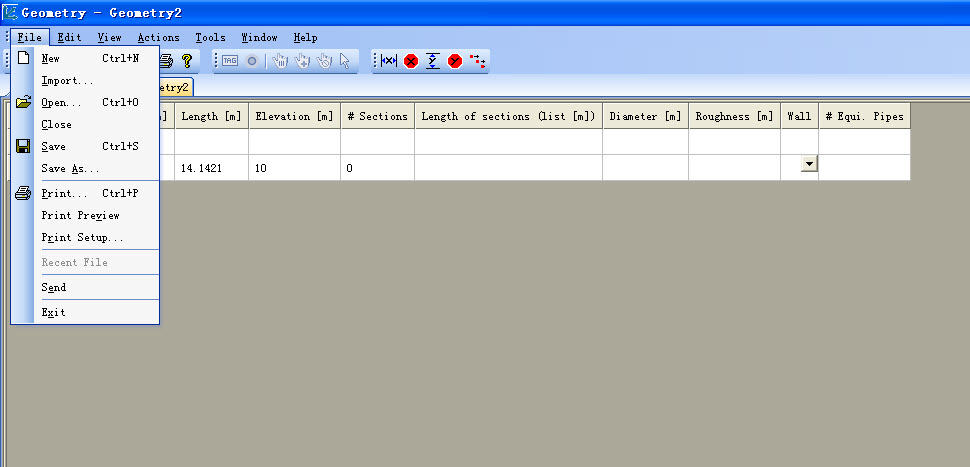
Task: Click the Elevation [m] column header
Action: pyautogui.click(x=294, y=116)
